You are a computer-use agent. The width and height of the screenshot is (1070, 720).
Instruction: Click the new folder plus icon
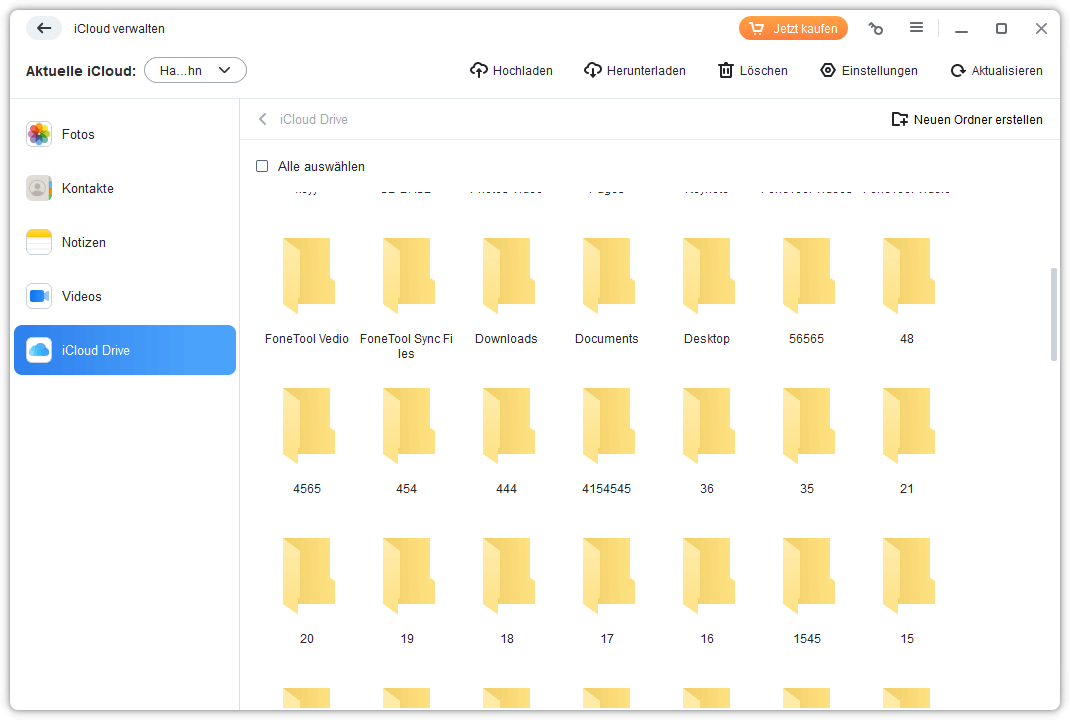point(900,119)
